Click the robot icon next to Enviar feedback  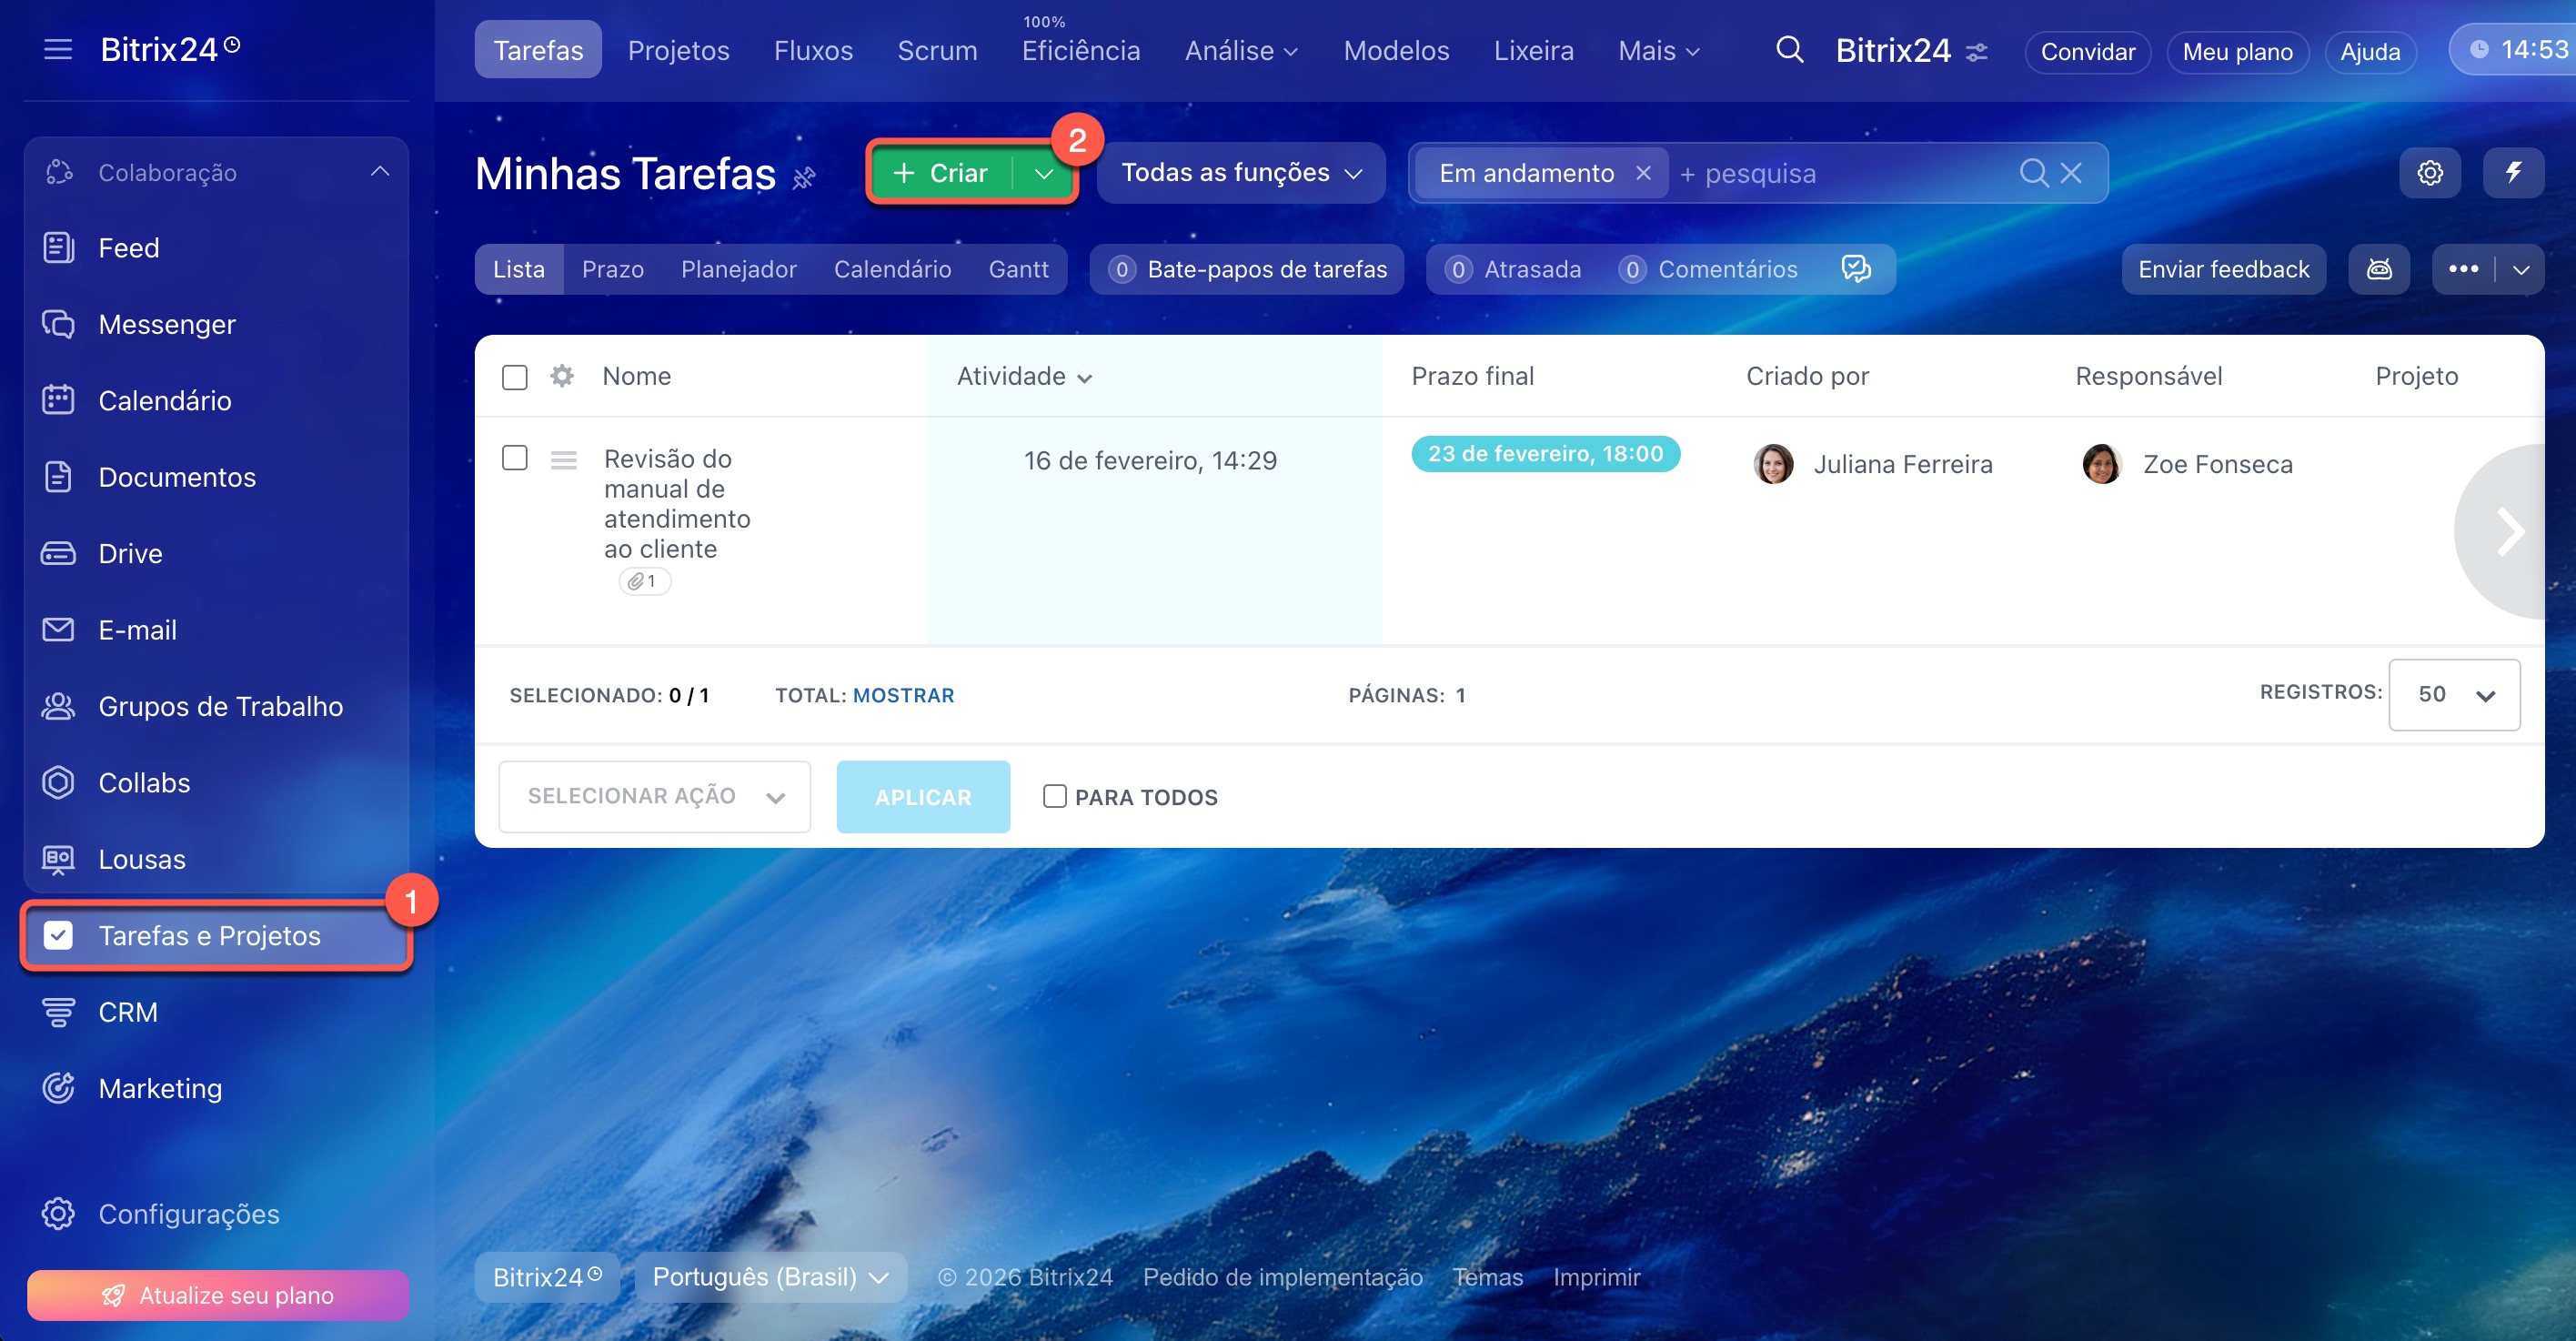click(2379, 269)
